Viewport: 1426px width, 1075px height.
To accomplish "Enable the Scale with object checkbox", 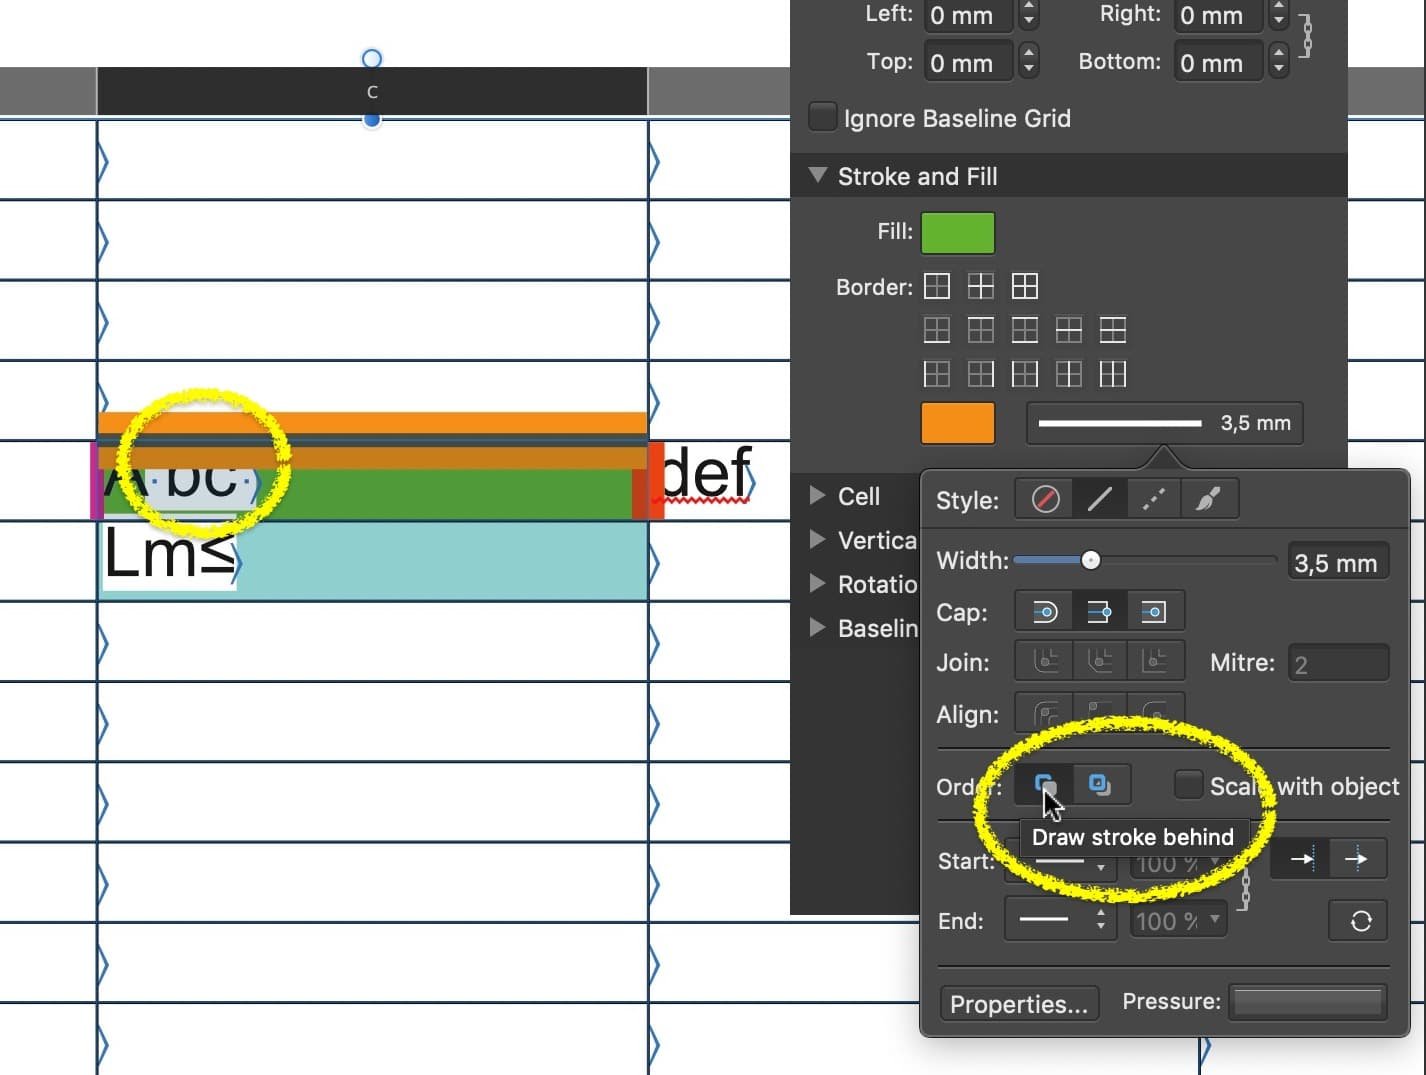I will [1188, 786].
